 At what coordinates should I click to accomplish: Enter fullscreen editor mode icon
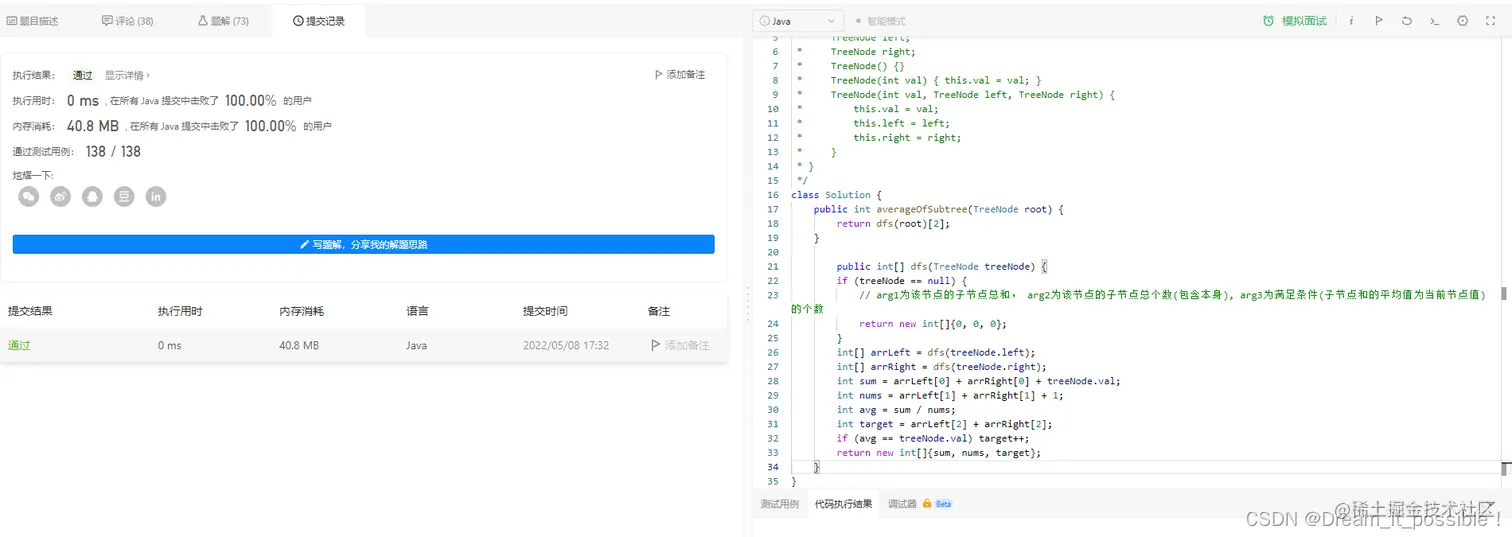click(x=1491, y=20)
